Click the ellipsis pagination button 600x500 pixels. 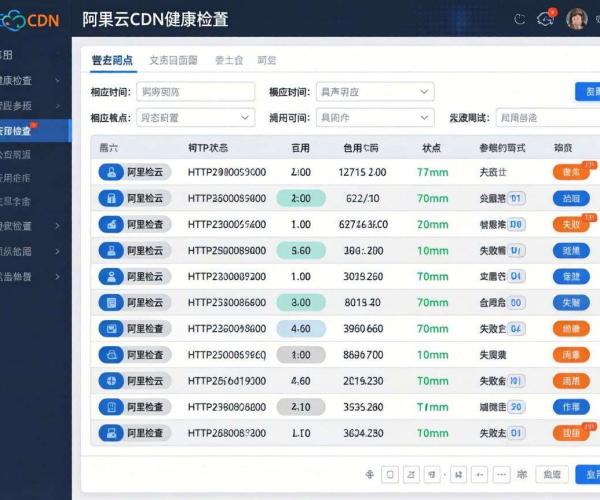pos(502,475)
